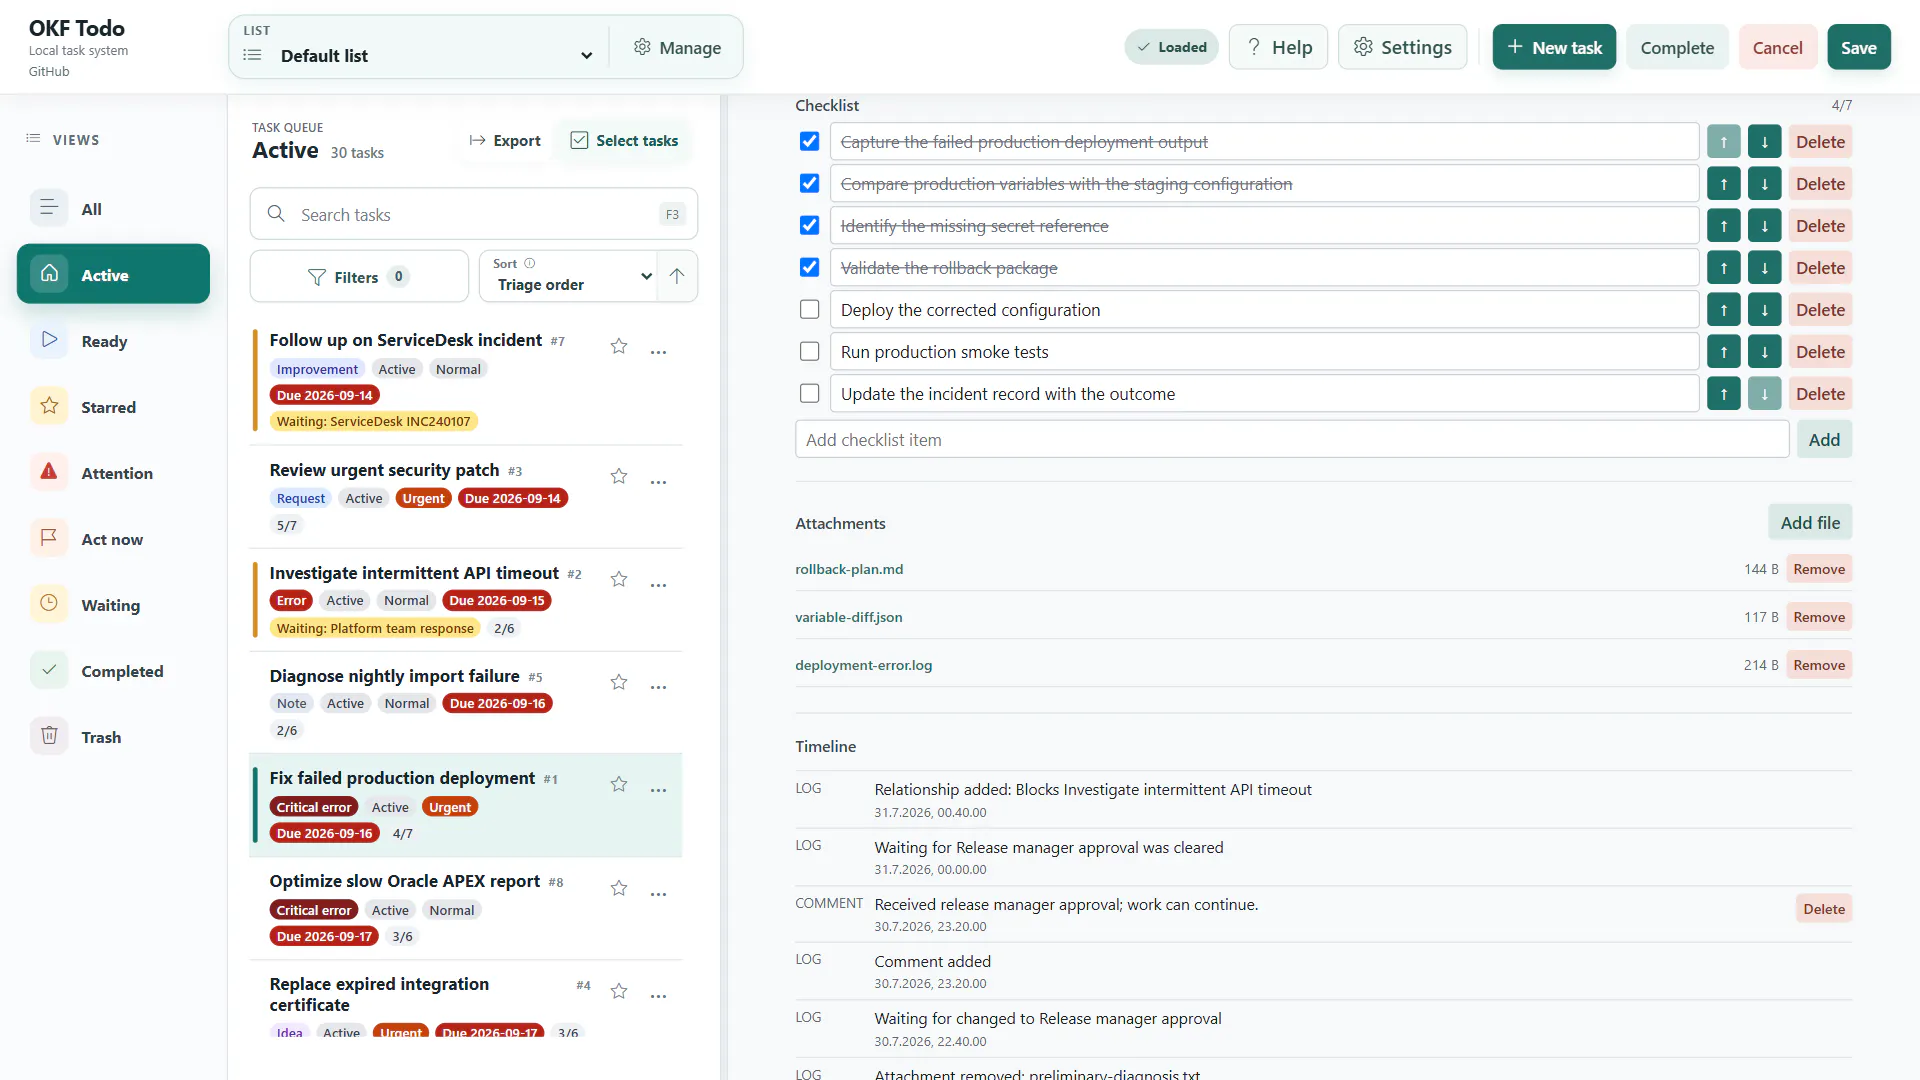Uncheck 'Identify the missing secret reference'
Image resolution: width=1920 pixels, height=1080 pixels.
point(809,226)
